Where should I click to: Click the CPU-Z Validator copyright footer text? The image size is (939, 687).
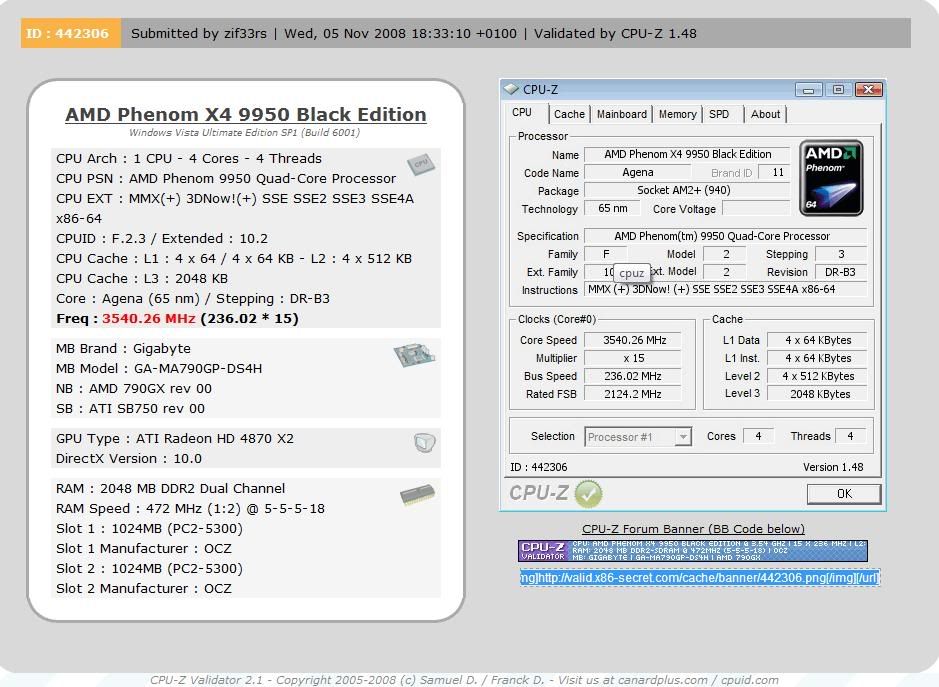[x=464, y=680]
